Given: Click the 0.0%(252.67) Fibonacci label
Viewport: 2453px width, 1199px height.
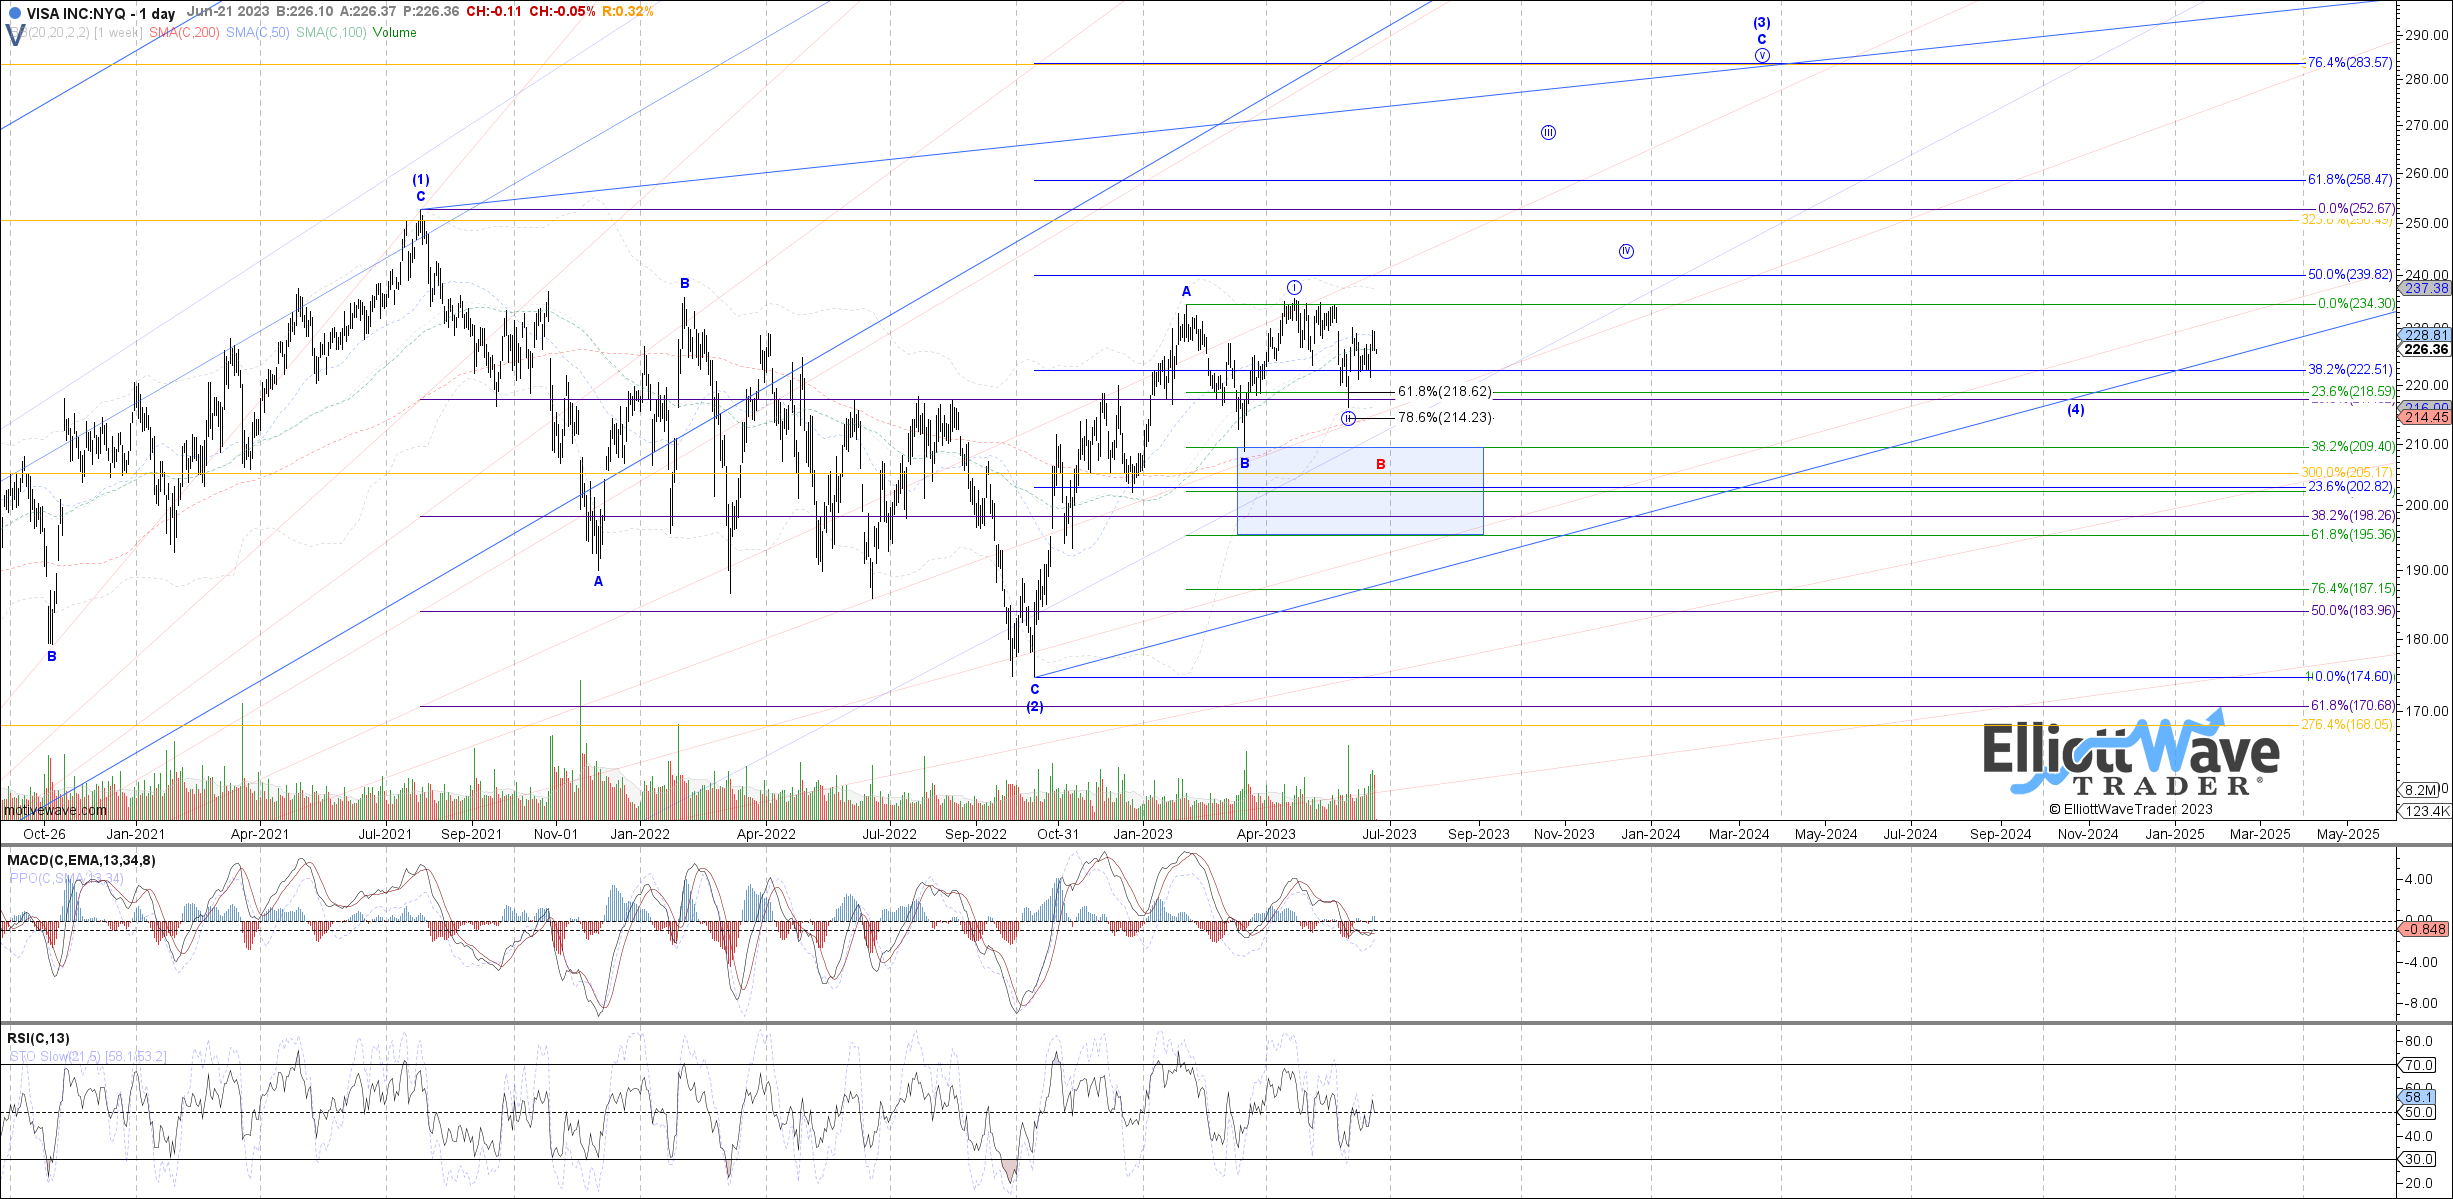Looking at the screenshot, I should click(x=2356, y=208).
